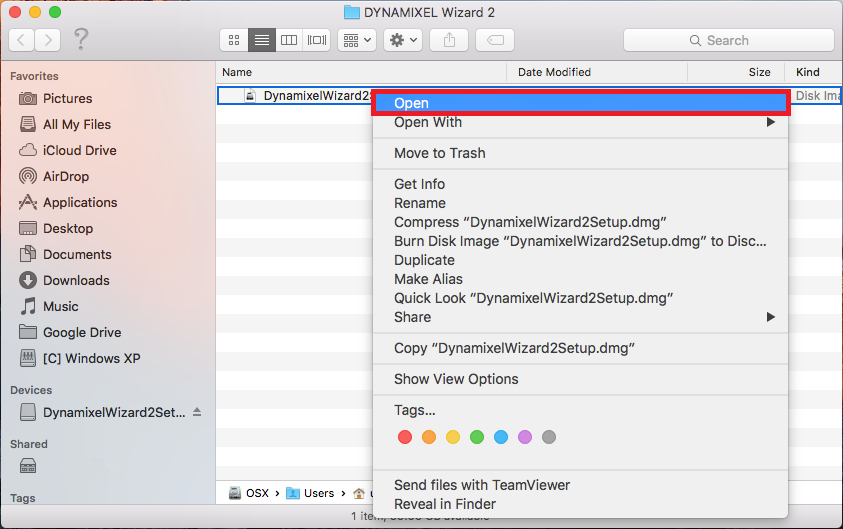
Task: Select Cover Flow view button
Action: coord(317,40)
